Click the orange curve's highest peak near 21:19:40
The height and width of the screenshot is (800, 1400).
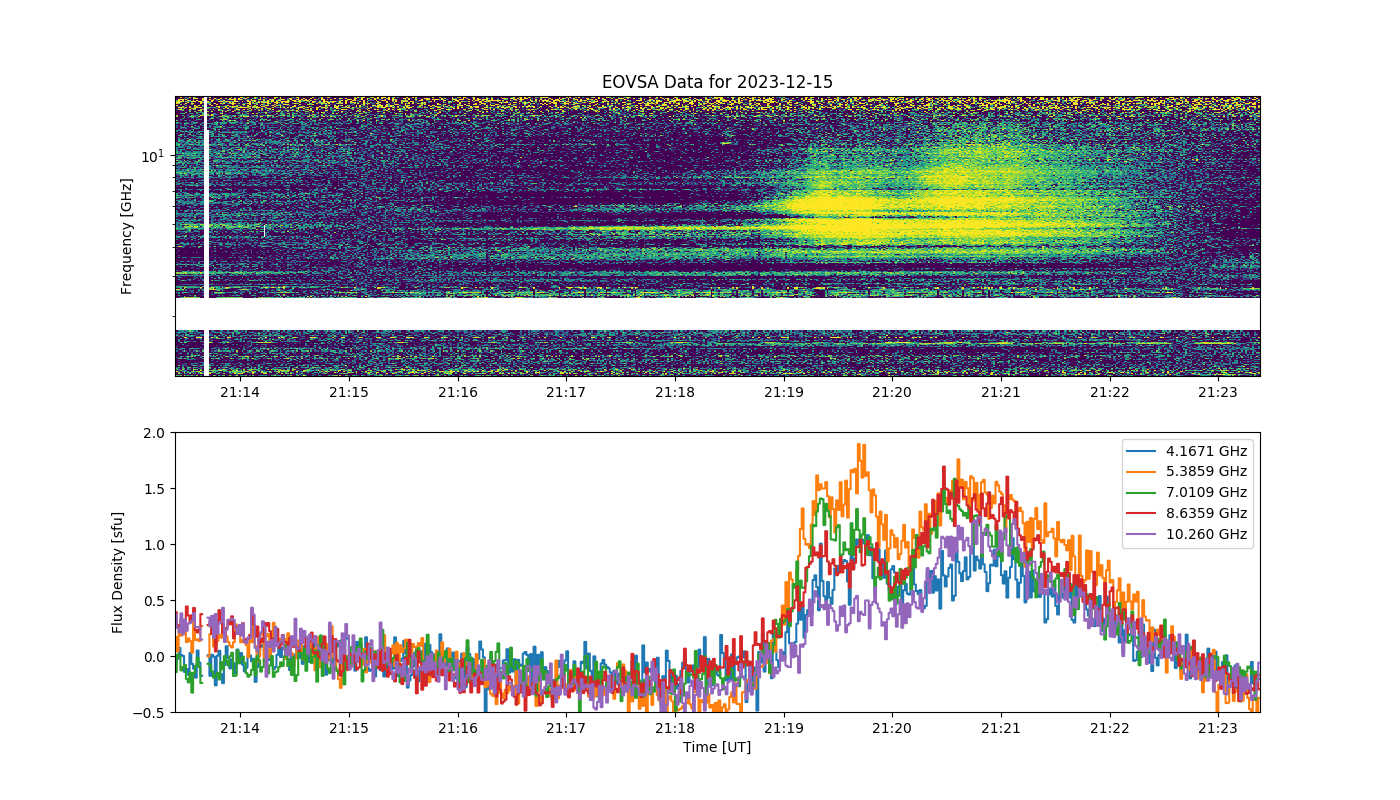[860, 446]
